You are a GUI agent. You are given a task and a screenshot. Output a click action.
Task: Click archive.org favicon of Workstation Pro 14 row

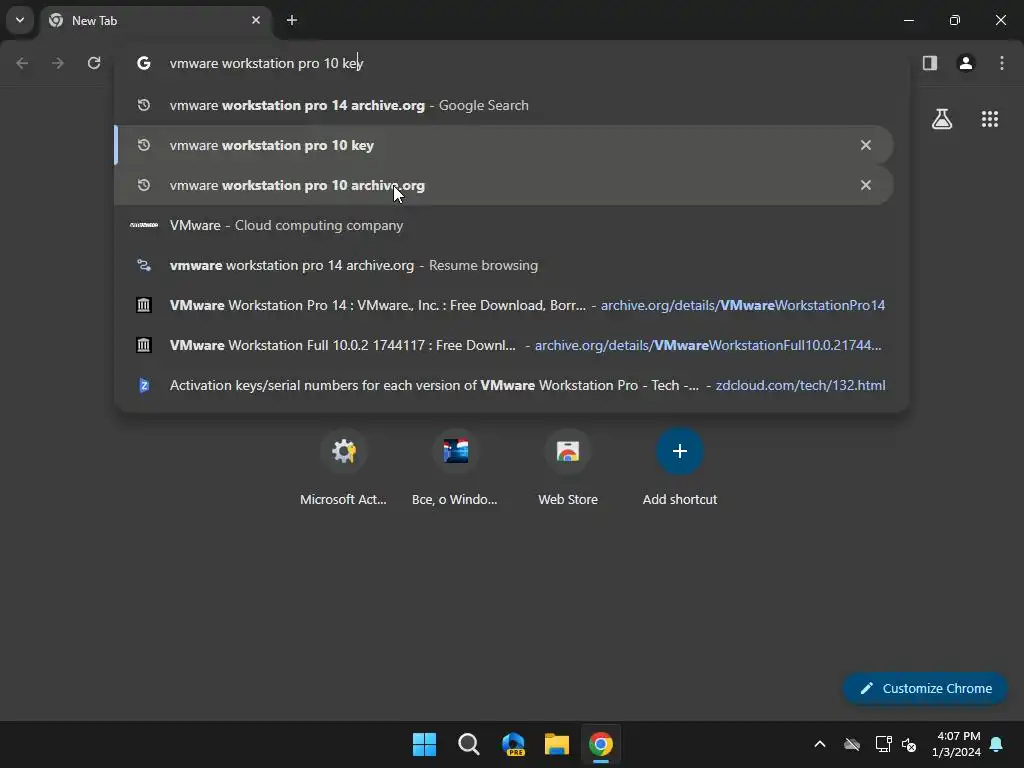pyautogui.click(x=144, y=305)
